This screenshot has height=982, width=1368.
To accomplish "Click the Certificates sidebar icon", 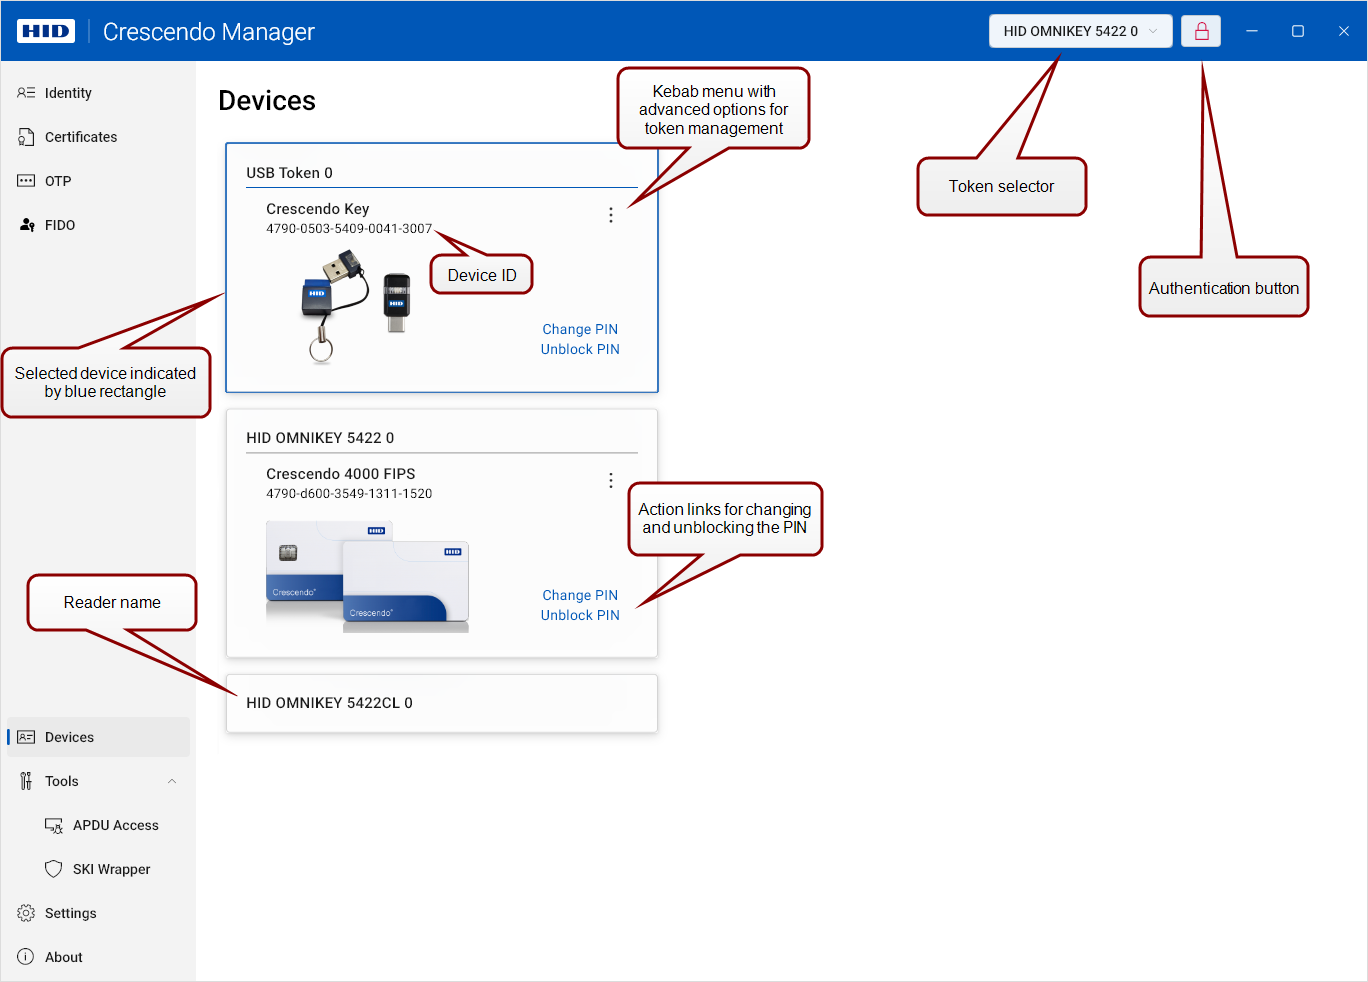I will click(26, 137).
